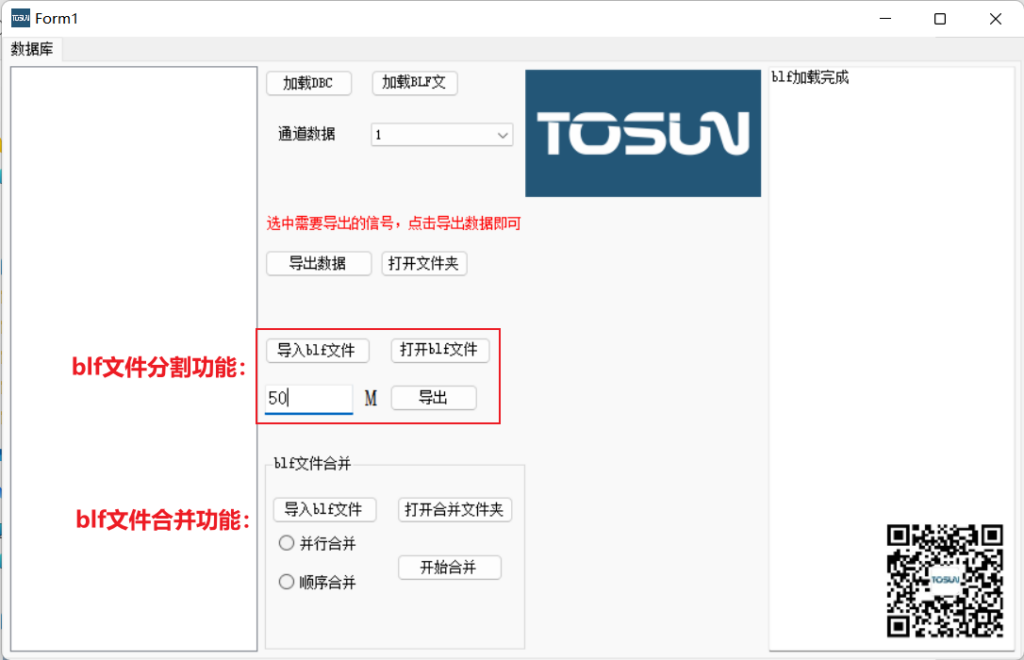Screen dimensions: 1024x660
Task: Click 导入blf文件 in the blf文件合并 group
Action: click(324, 510)
